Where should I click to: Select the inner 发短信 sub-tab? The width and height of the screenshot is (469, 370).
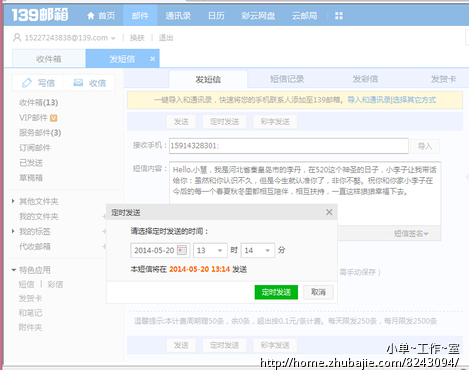(x=208, y=79)
